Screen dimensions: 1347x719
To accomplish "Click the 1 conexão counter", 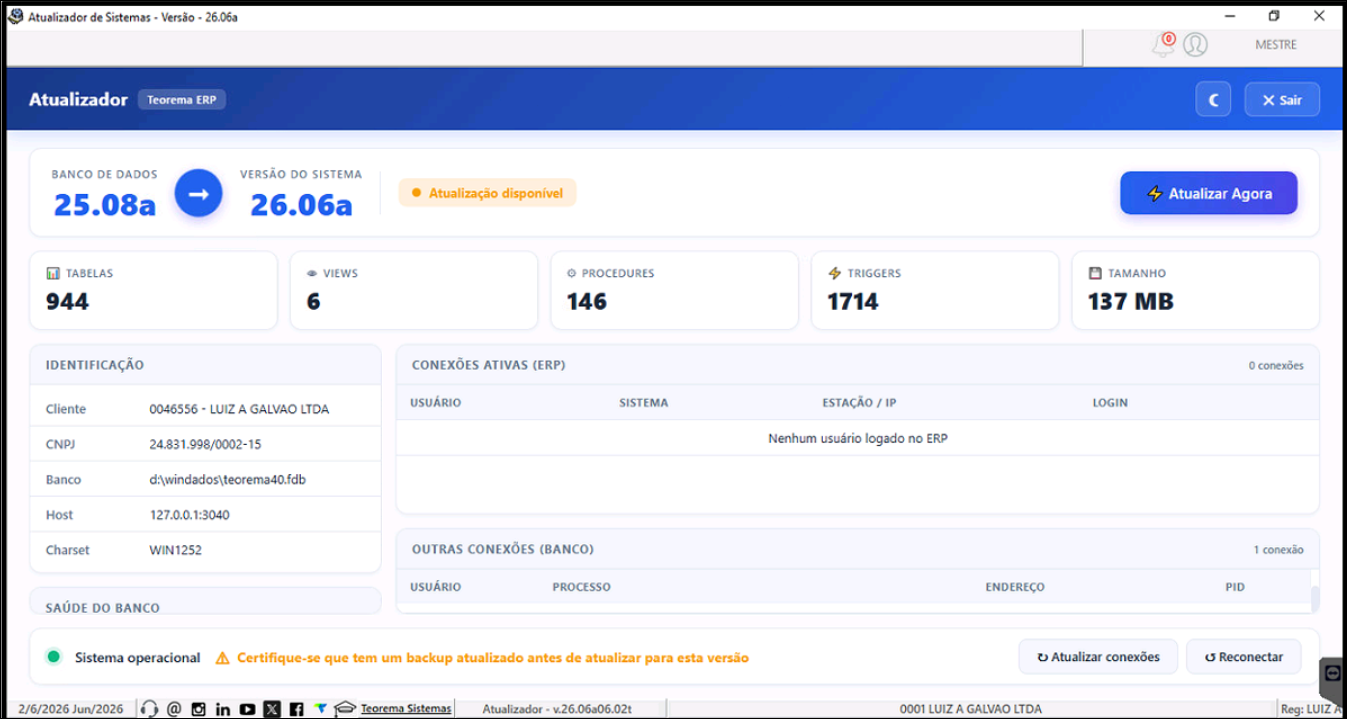I will tap(1279, 550).
